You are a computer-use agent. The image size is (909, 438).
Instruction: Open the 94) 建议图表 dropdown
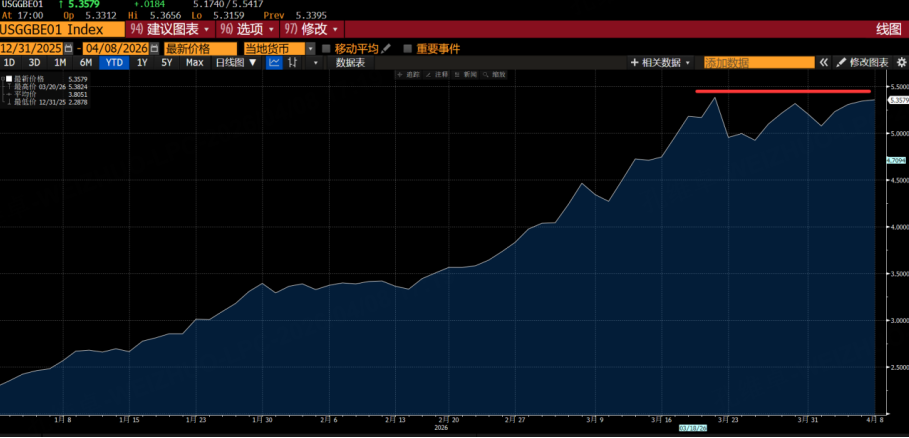tap(170, 30)
